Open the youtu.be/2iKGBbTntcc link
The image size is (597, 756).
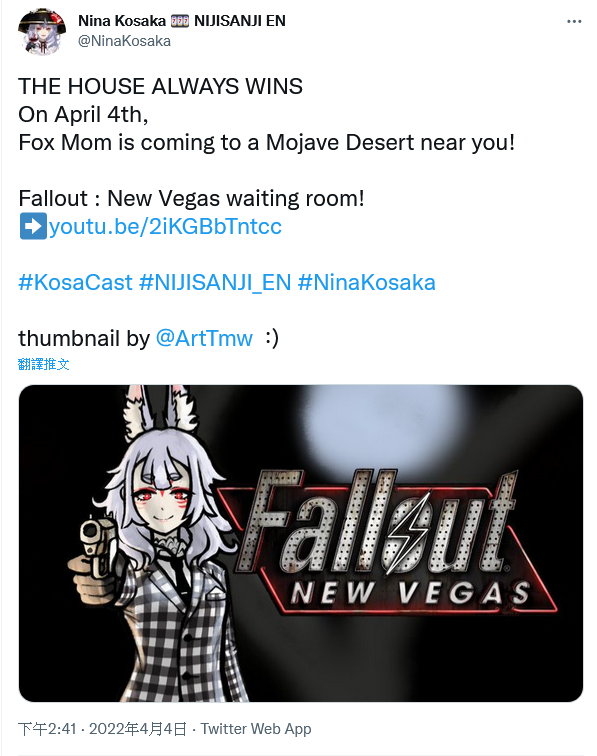165,226
